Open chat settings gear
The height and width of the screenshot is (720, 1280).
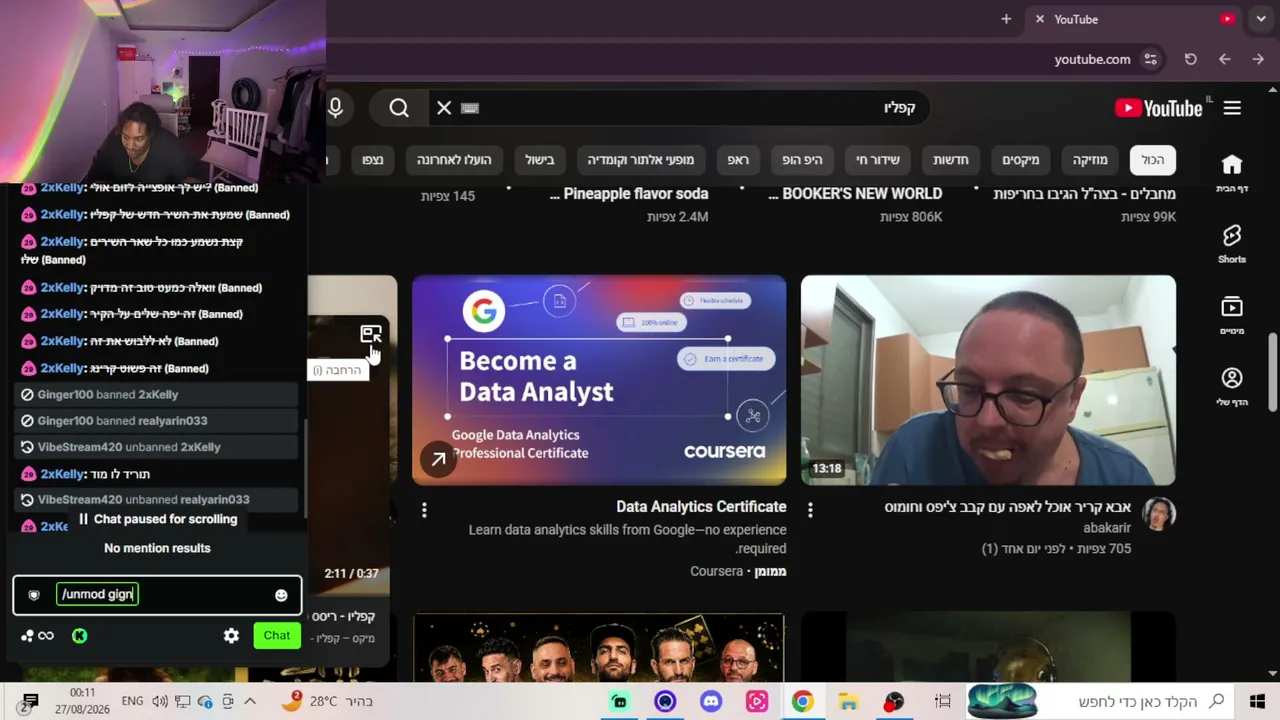tap(231, 636)
